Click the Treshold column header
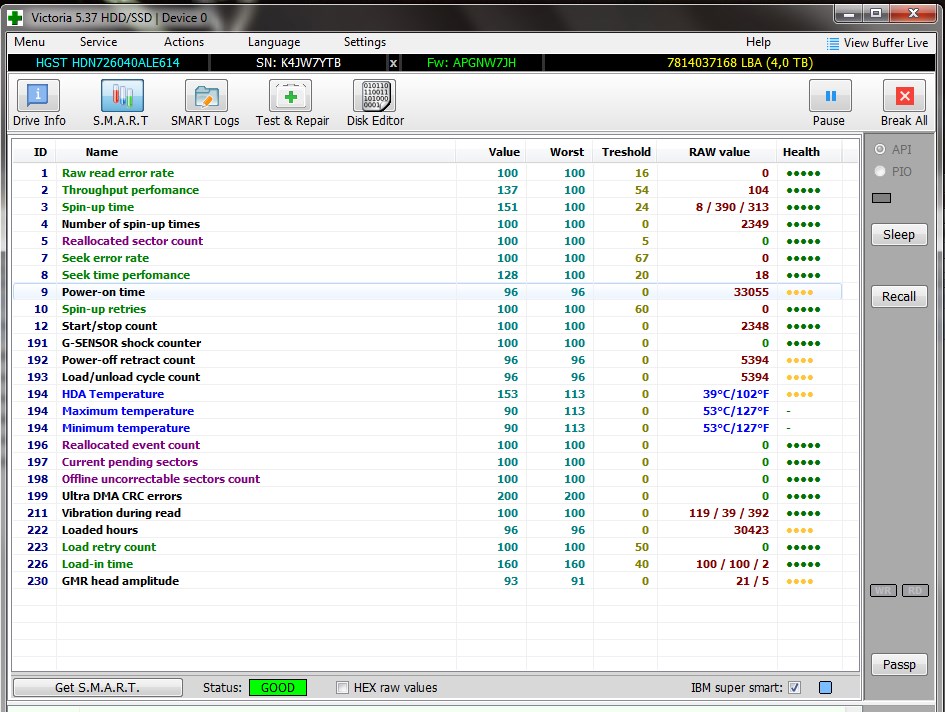Screen dimensions: 945x712 pos(626,152)
